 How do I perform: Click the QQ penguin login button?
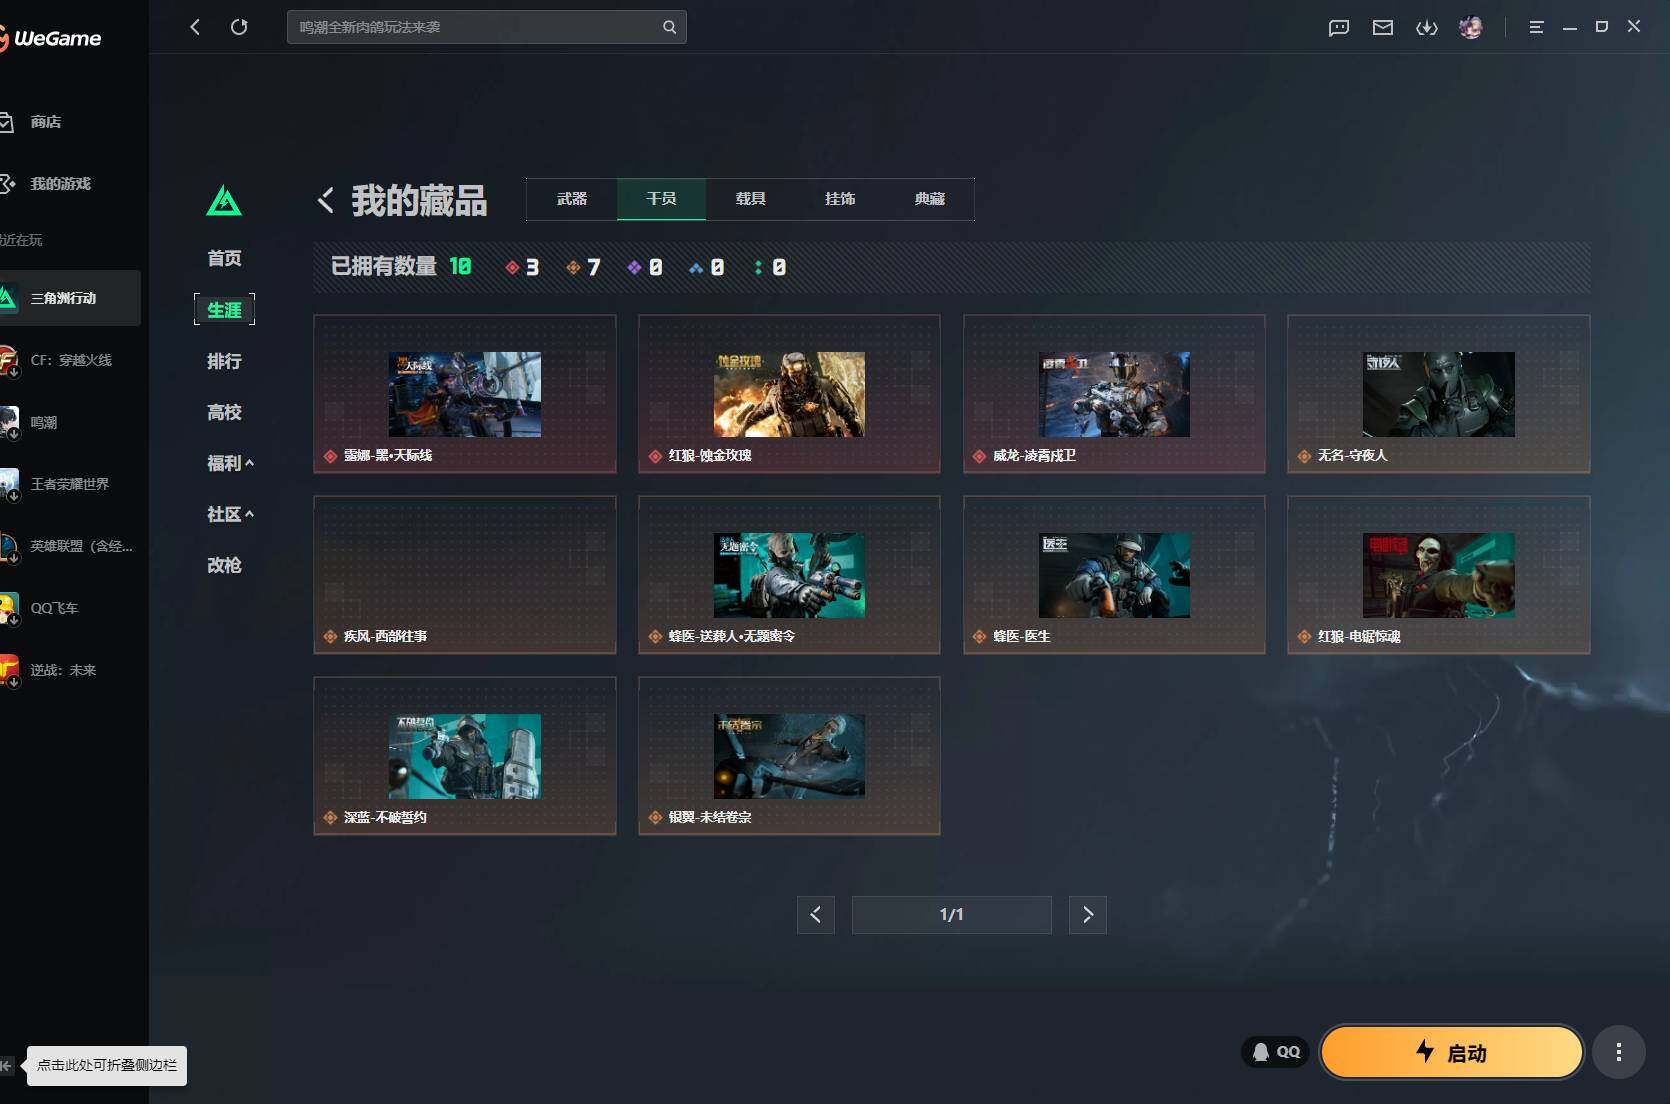1276,1052
